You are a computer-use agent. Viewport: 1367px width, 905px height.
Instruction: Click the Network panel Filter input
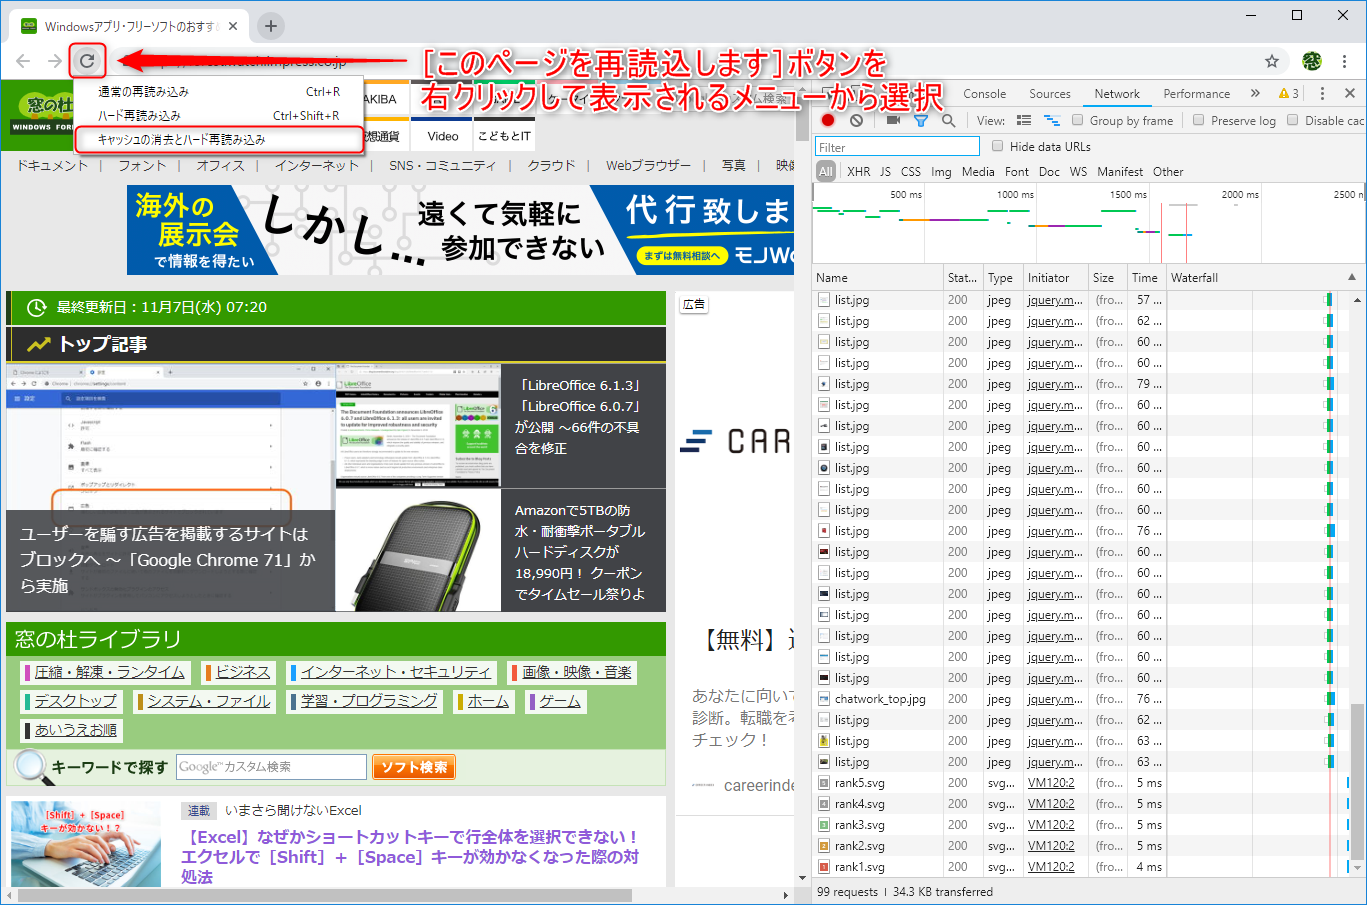point(897,146)
